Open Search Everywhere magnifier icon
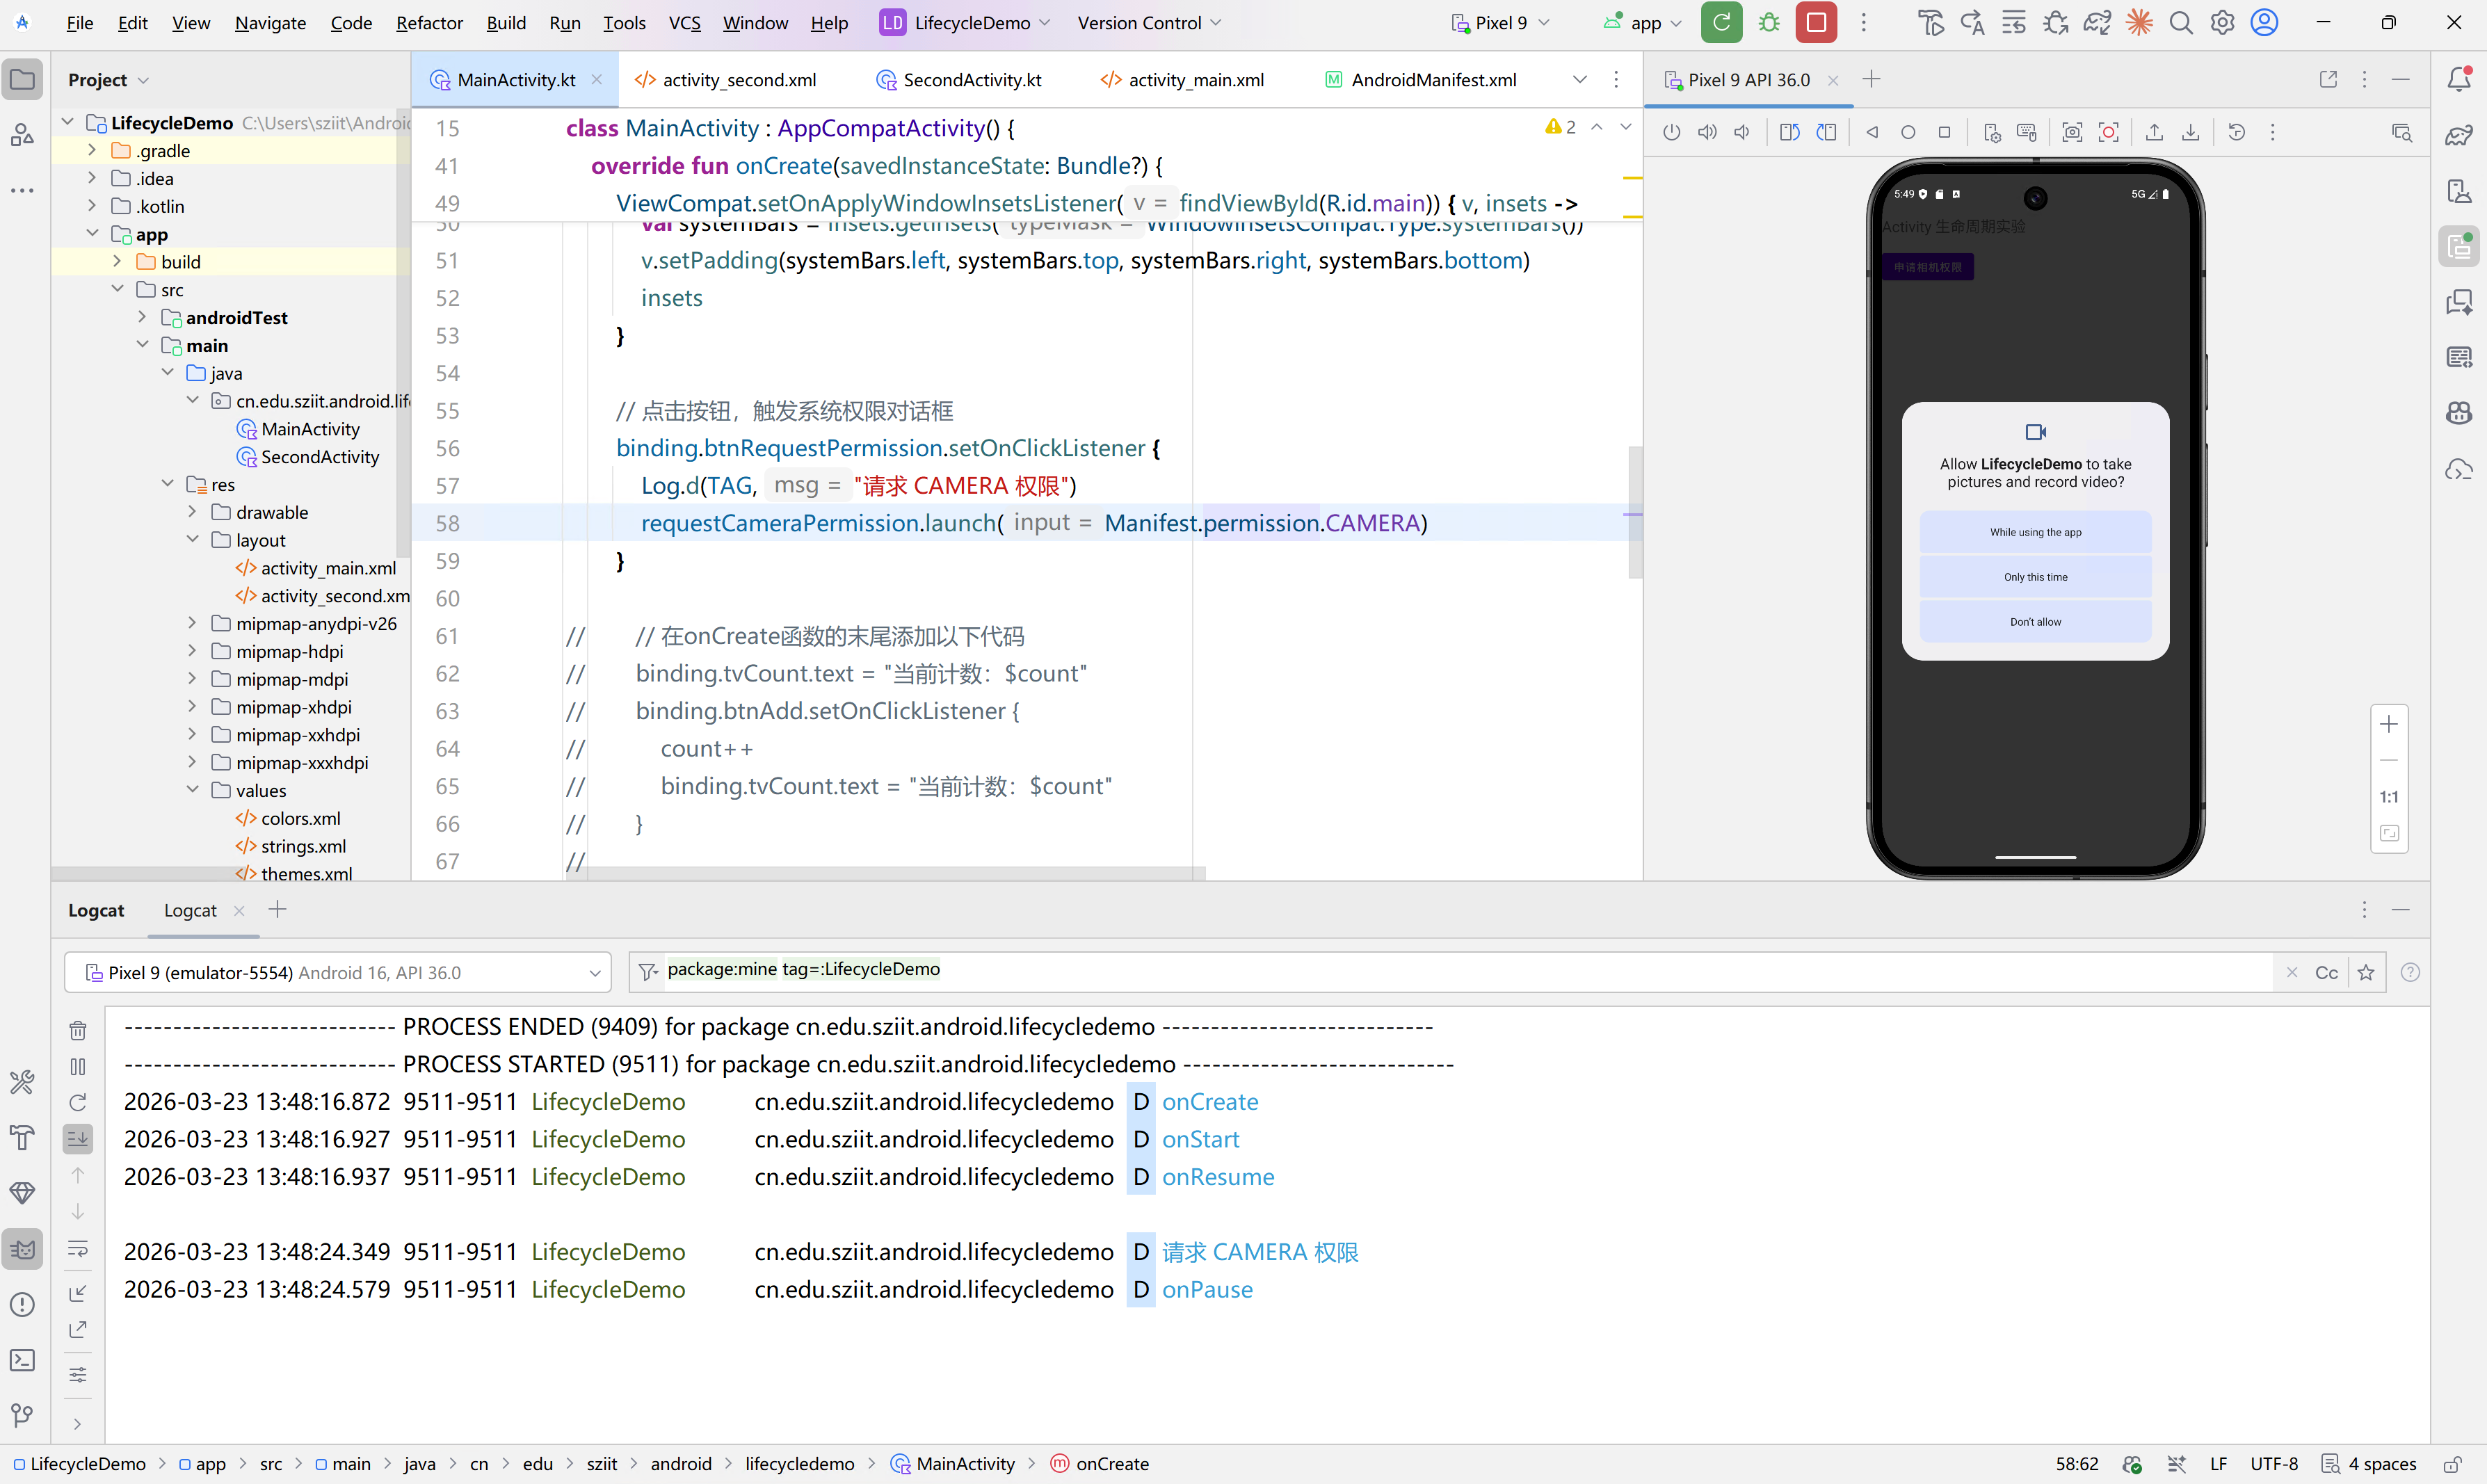Screen dimensions: 2487x1484 2181,22
